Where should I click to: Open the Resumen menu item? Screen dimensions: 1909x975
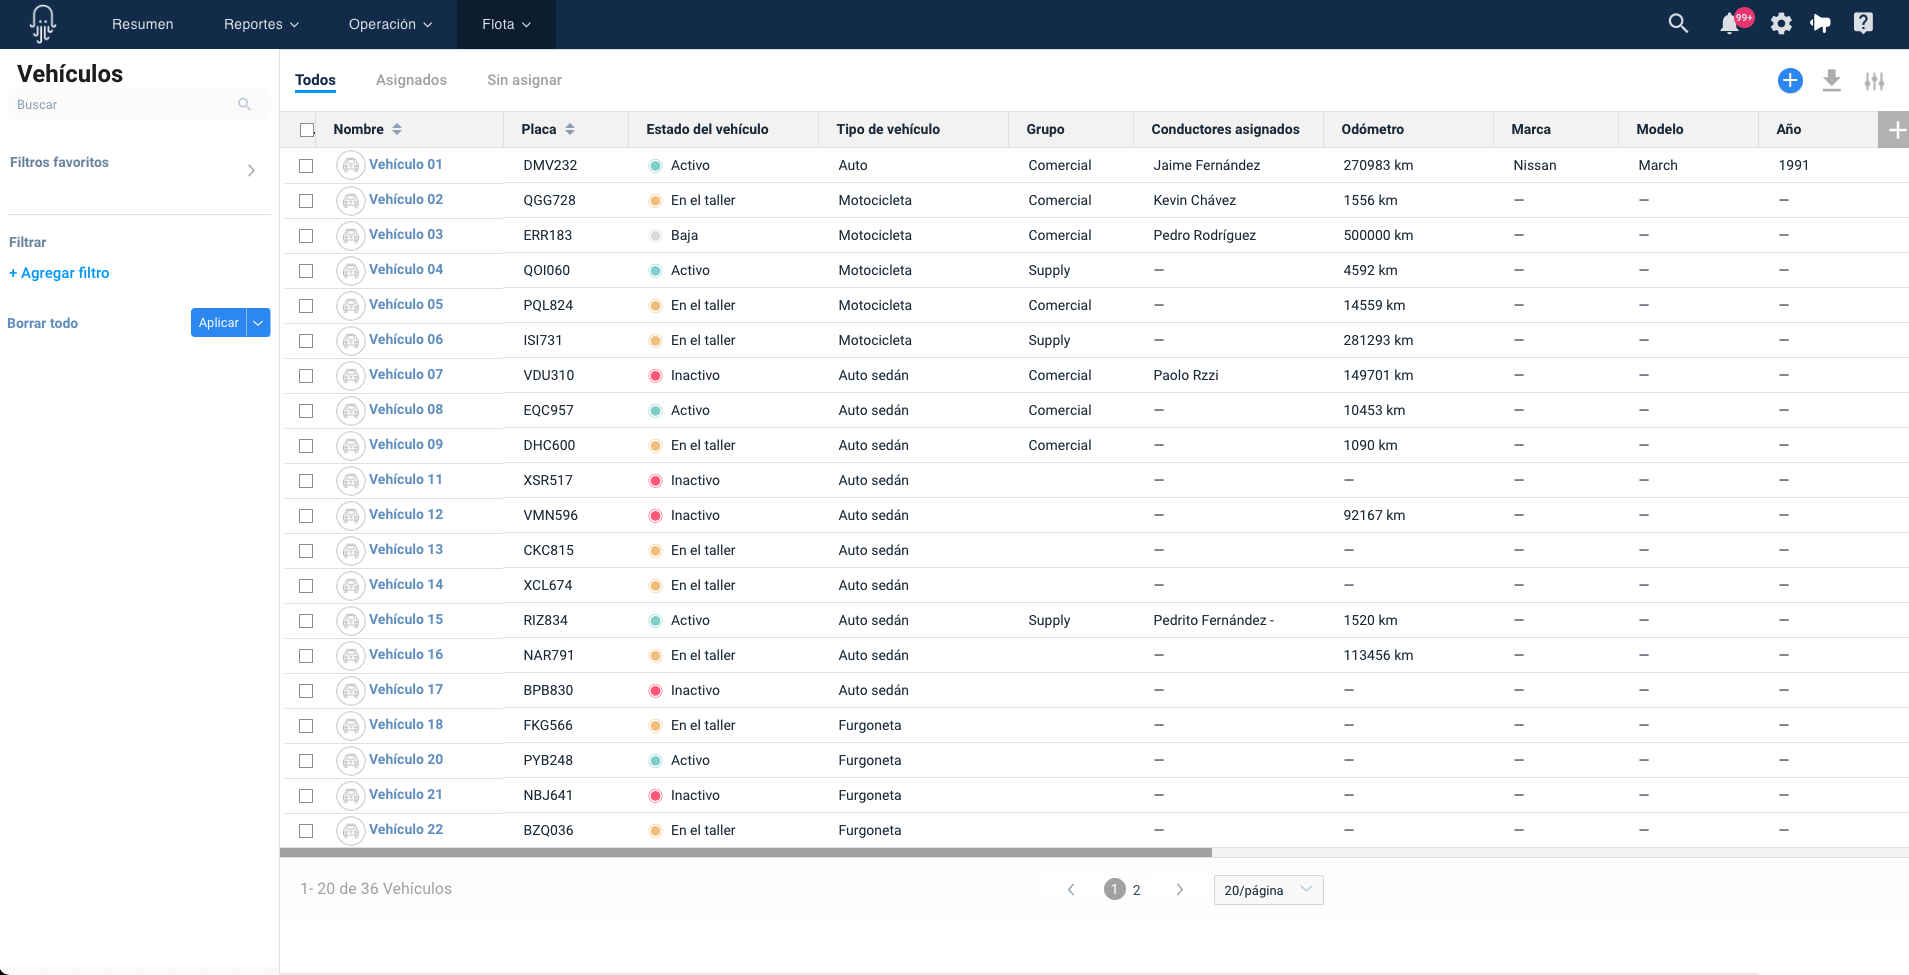(143, 24)
